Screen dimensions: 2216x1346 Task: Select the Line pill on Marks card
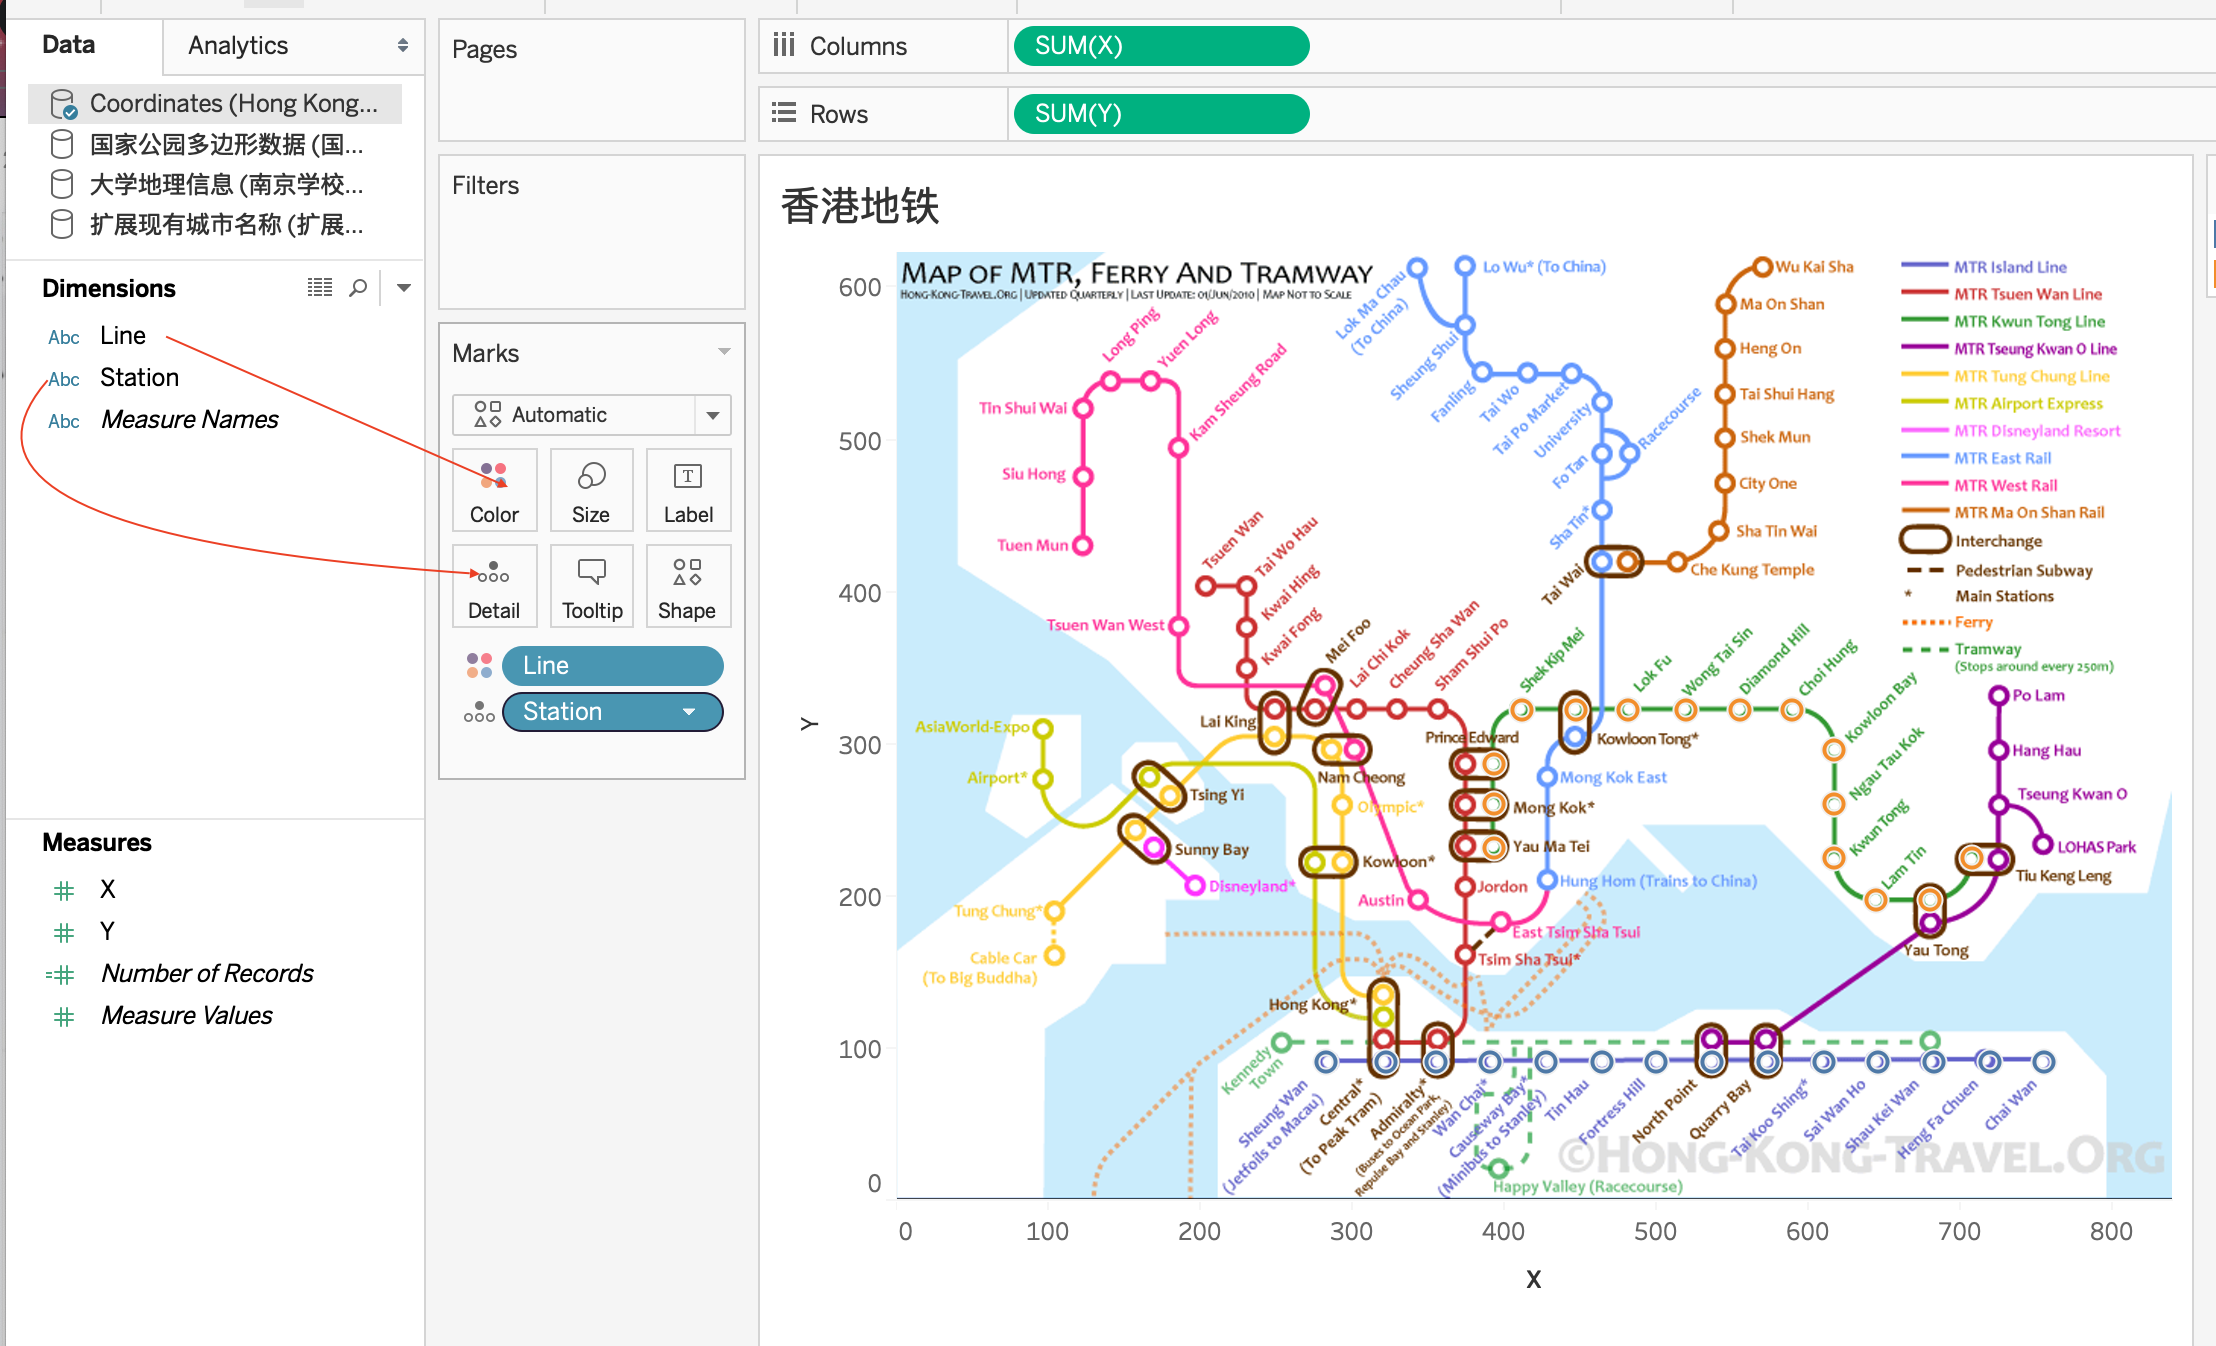tap(612, 666)
